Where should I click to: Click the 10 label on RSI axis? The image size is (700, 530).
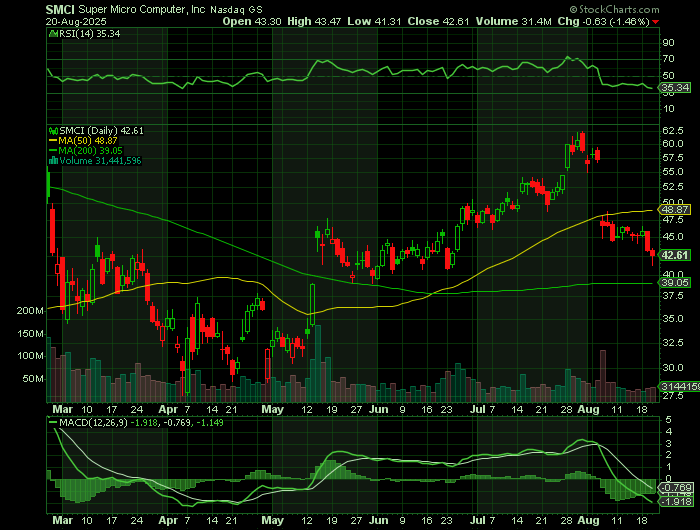click(x=668, y=109)
